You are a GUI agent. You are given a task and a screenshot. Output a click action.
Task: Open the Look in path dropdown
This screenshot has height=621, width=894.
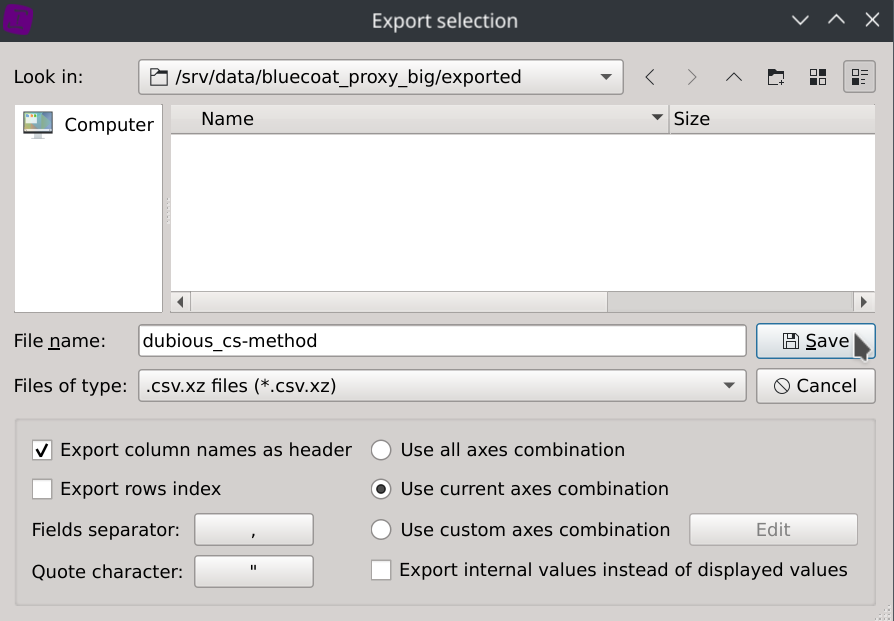pos(605,77)
